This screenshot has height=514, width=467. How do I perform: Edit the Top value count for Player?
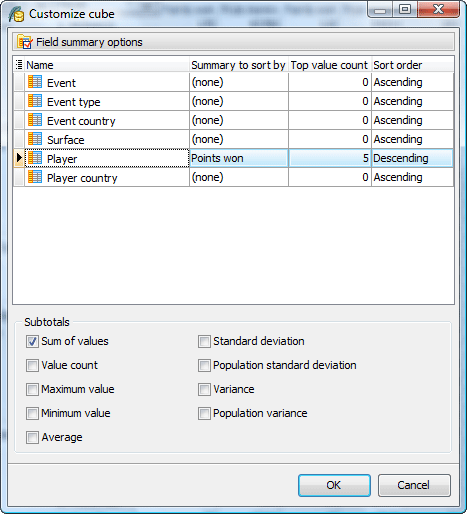(330, 158)
